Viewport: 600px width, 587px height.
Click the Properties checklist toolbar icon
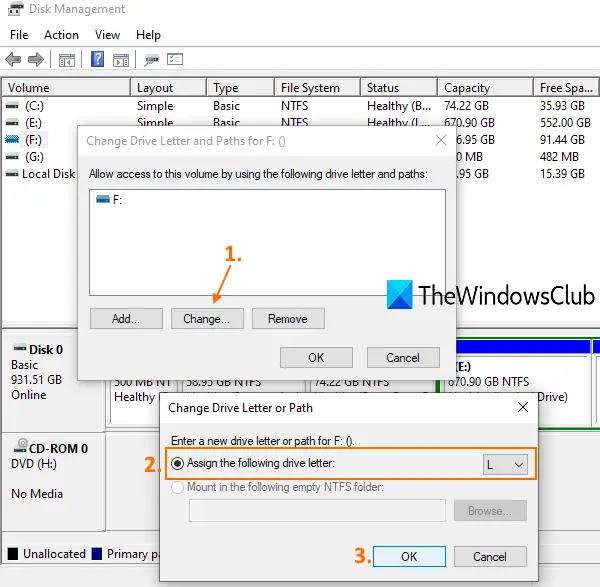point(175,59)
